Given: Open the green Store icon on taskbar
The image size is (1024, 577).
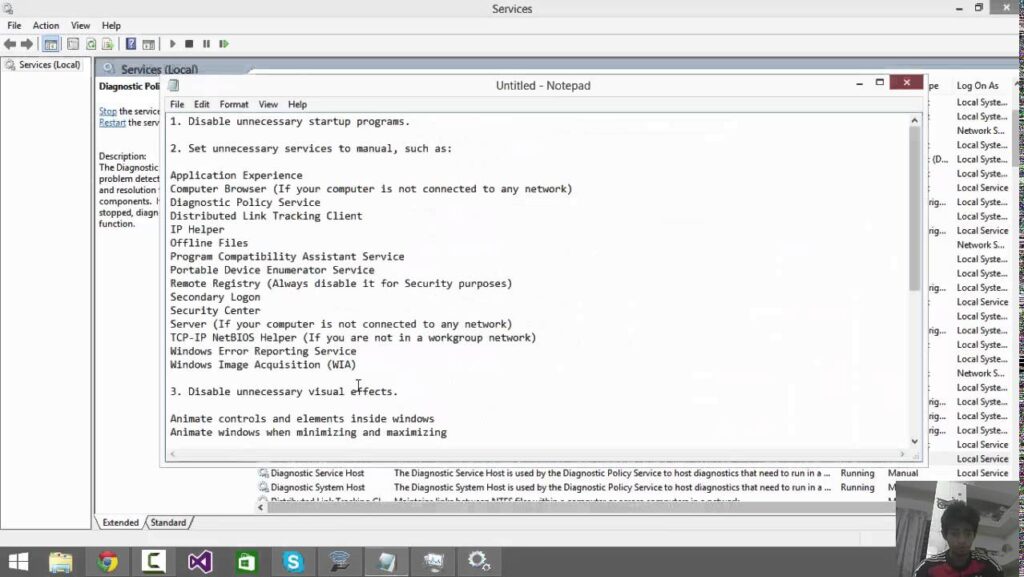Looking at the screenshot, I should click(x=246, y=561).
